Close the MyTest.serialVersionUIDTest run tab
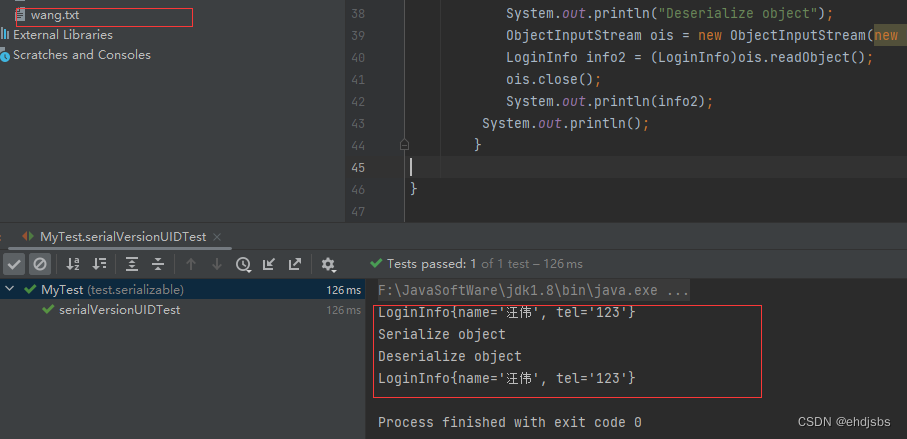907x439 pixels. (x=217, y=237)
